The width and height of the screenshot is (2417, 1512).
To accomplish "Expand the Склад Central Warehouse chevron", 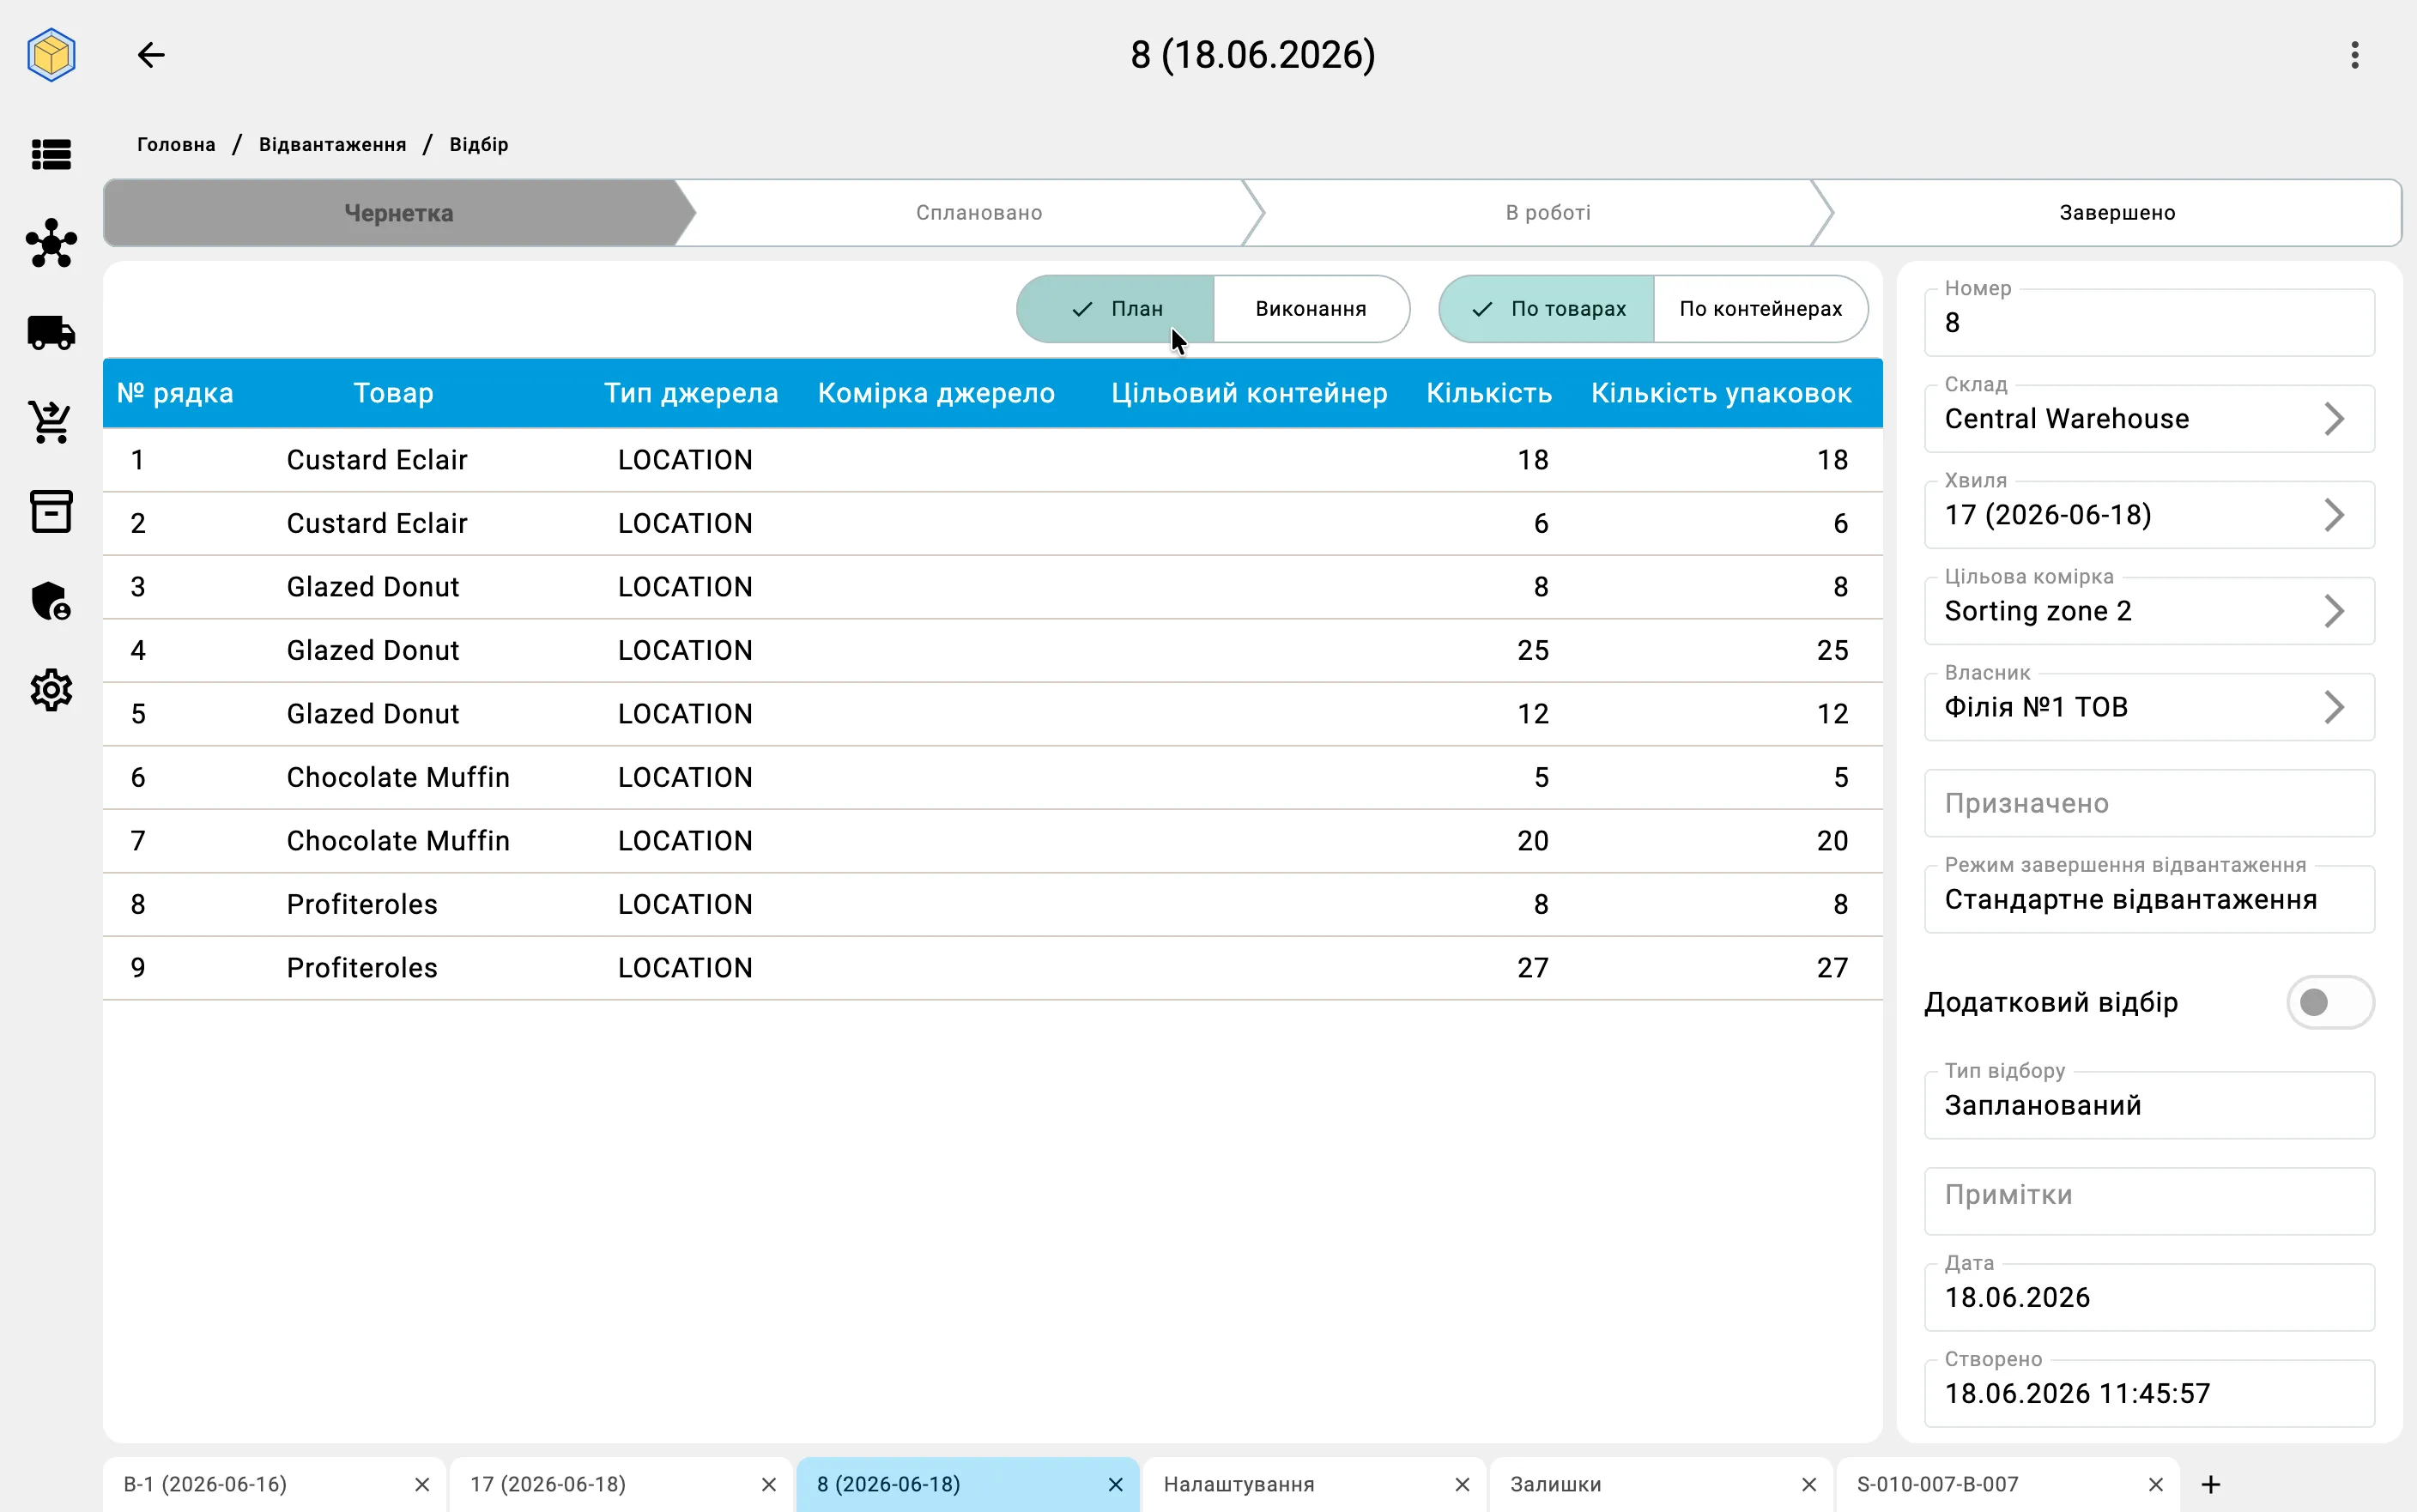I will 2333,419.
